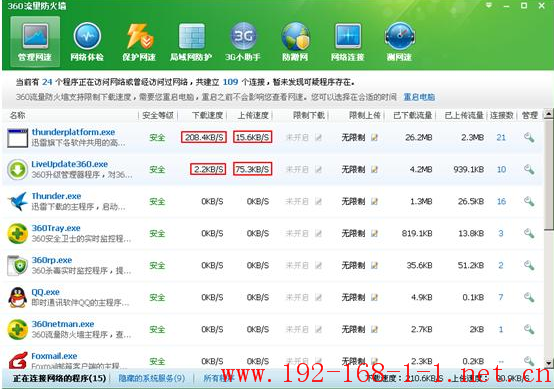Open manage menu for Thunder.exe
The image size is (554, 389).
[x=529, y=201]
